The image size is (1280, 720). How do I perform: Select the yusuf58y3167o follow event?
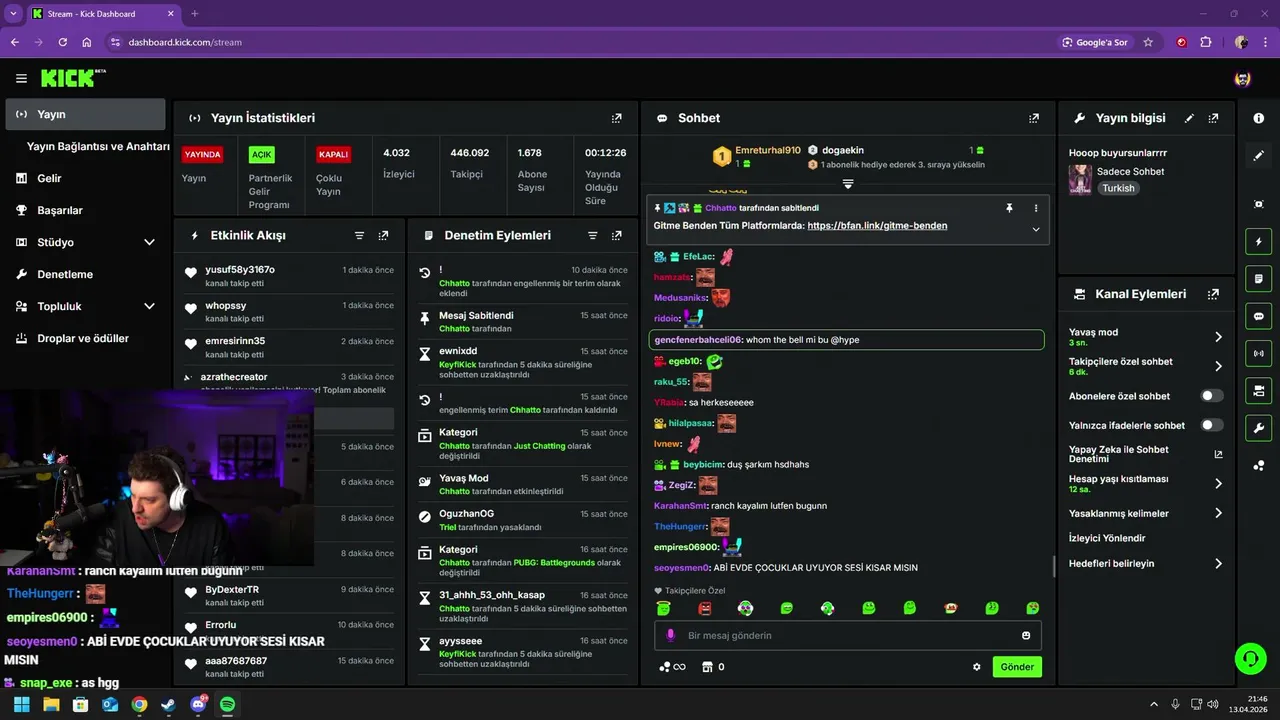pos(289,276)
